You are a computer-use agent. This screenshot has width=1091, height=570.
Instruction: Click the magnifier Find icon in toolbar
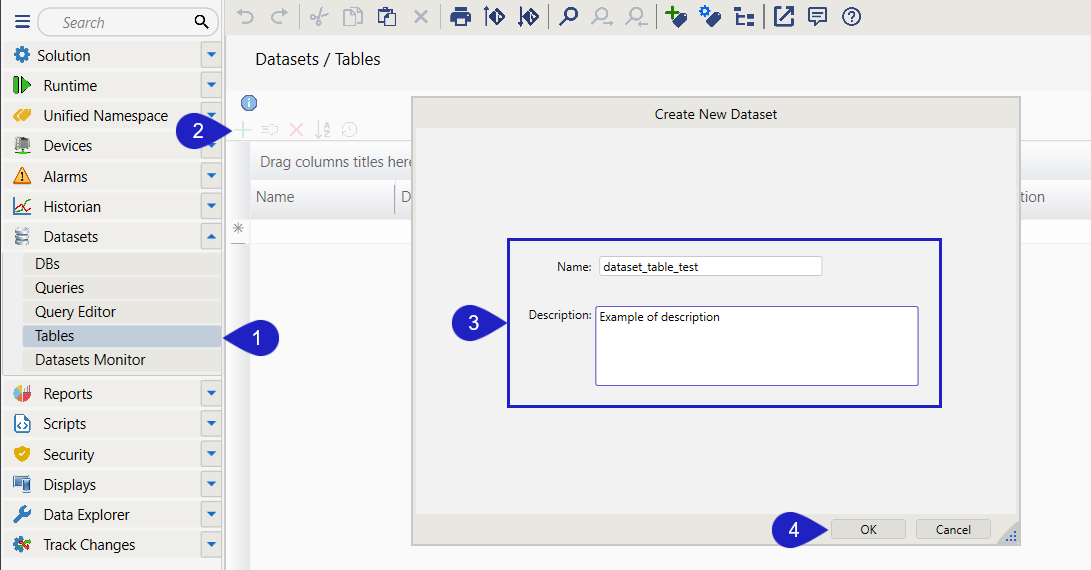[x=568, y=16]
